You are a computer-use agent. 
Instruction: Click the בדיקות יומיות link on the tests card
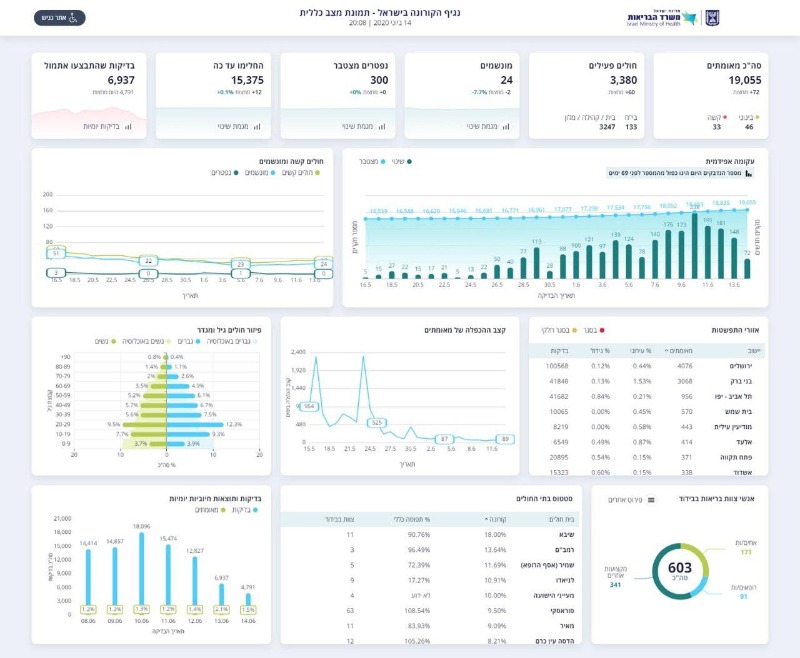[x=101, y=126]
